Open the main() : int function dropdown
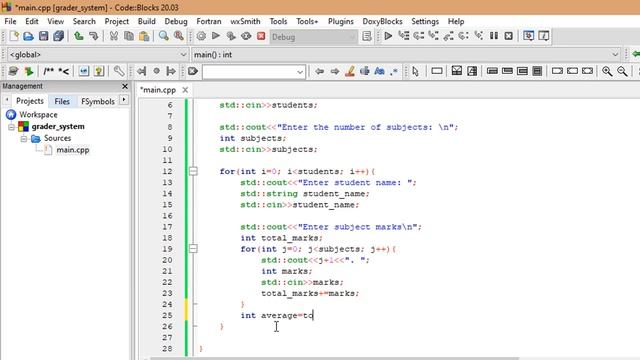The height and width of the screenshot is (360, 640). click(406, 54)
